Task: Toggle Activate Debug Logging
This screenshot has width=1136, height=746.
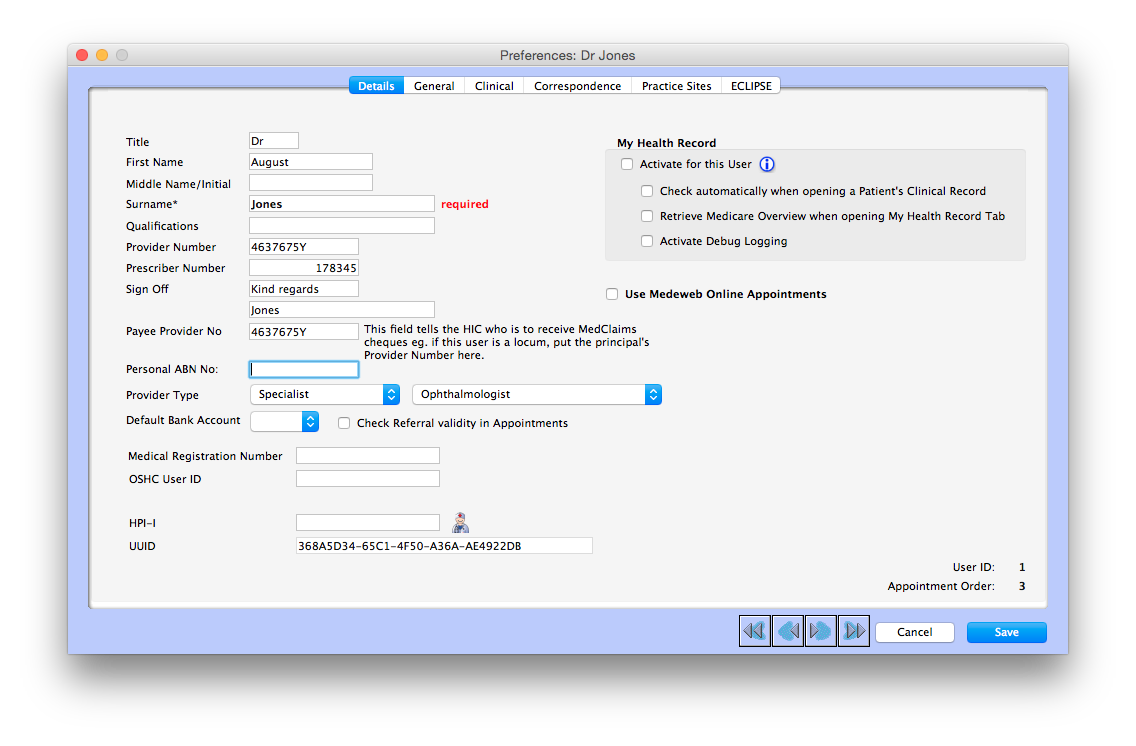Action: click(647, 240)
